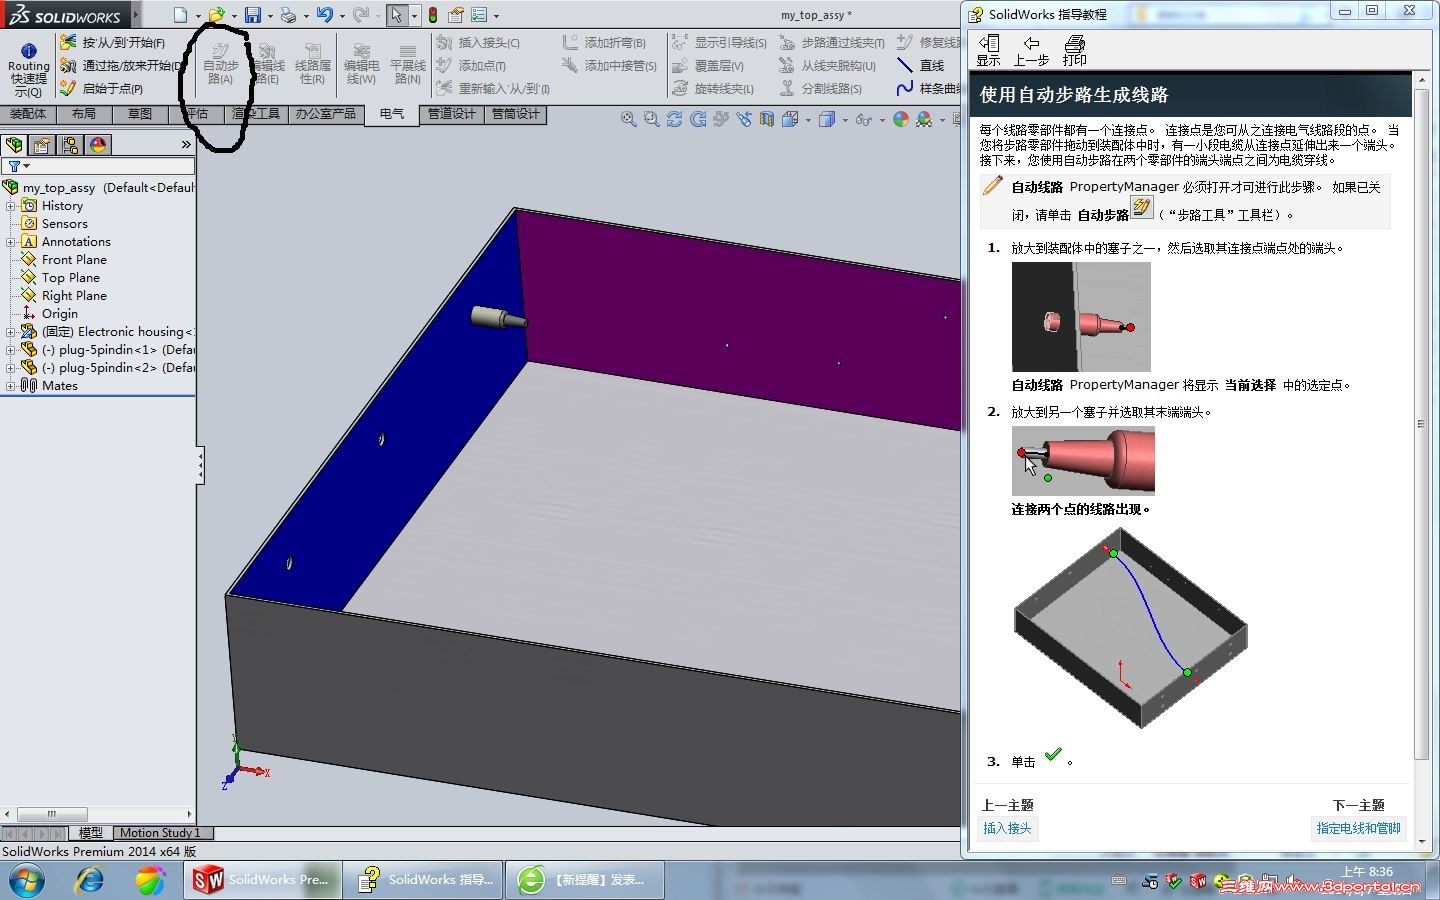Open the Options icon in the quick toolbar

480,15
